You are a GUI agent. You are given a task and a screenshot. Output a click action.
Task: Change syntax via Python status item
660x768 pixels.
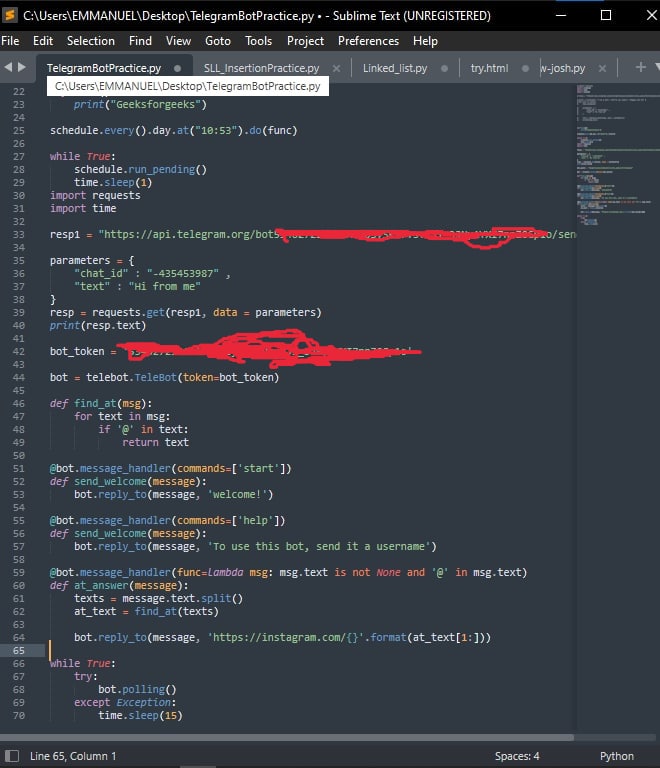coord(616,756)
